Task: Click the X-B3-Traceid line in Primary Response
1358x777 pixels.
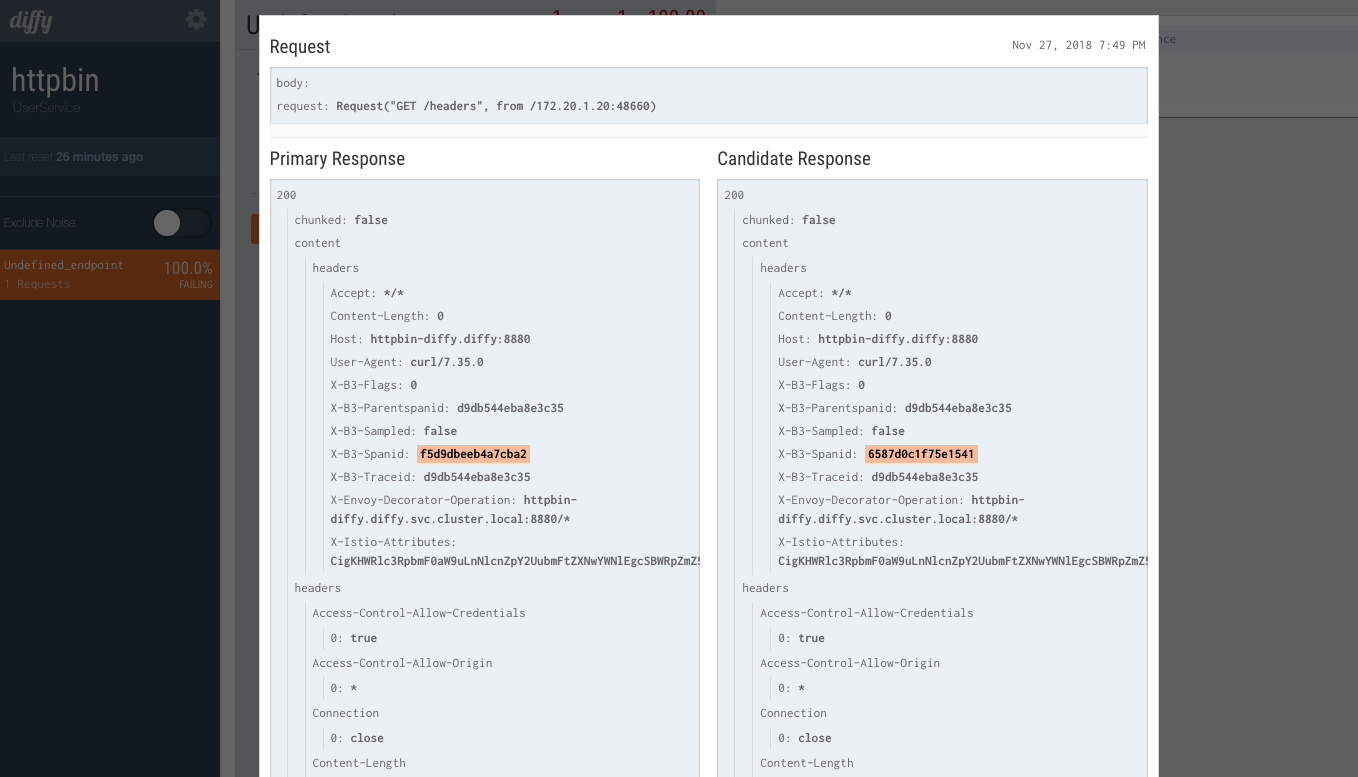Action: [x=430, y=477]
